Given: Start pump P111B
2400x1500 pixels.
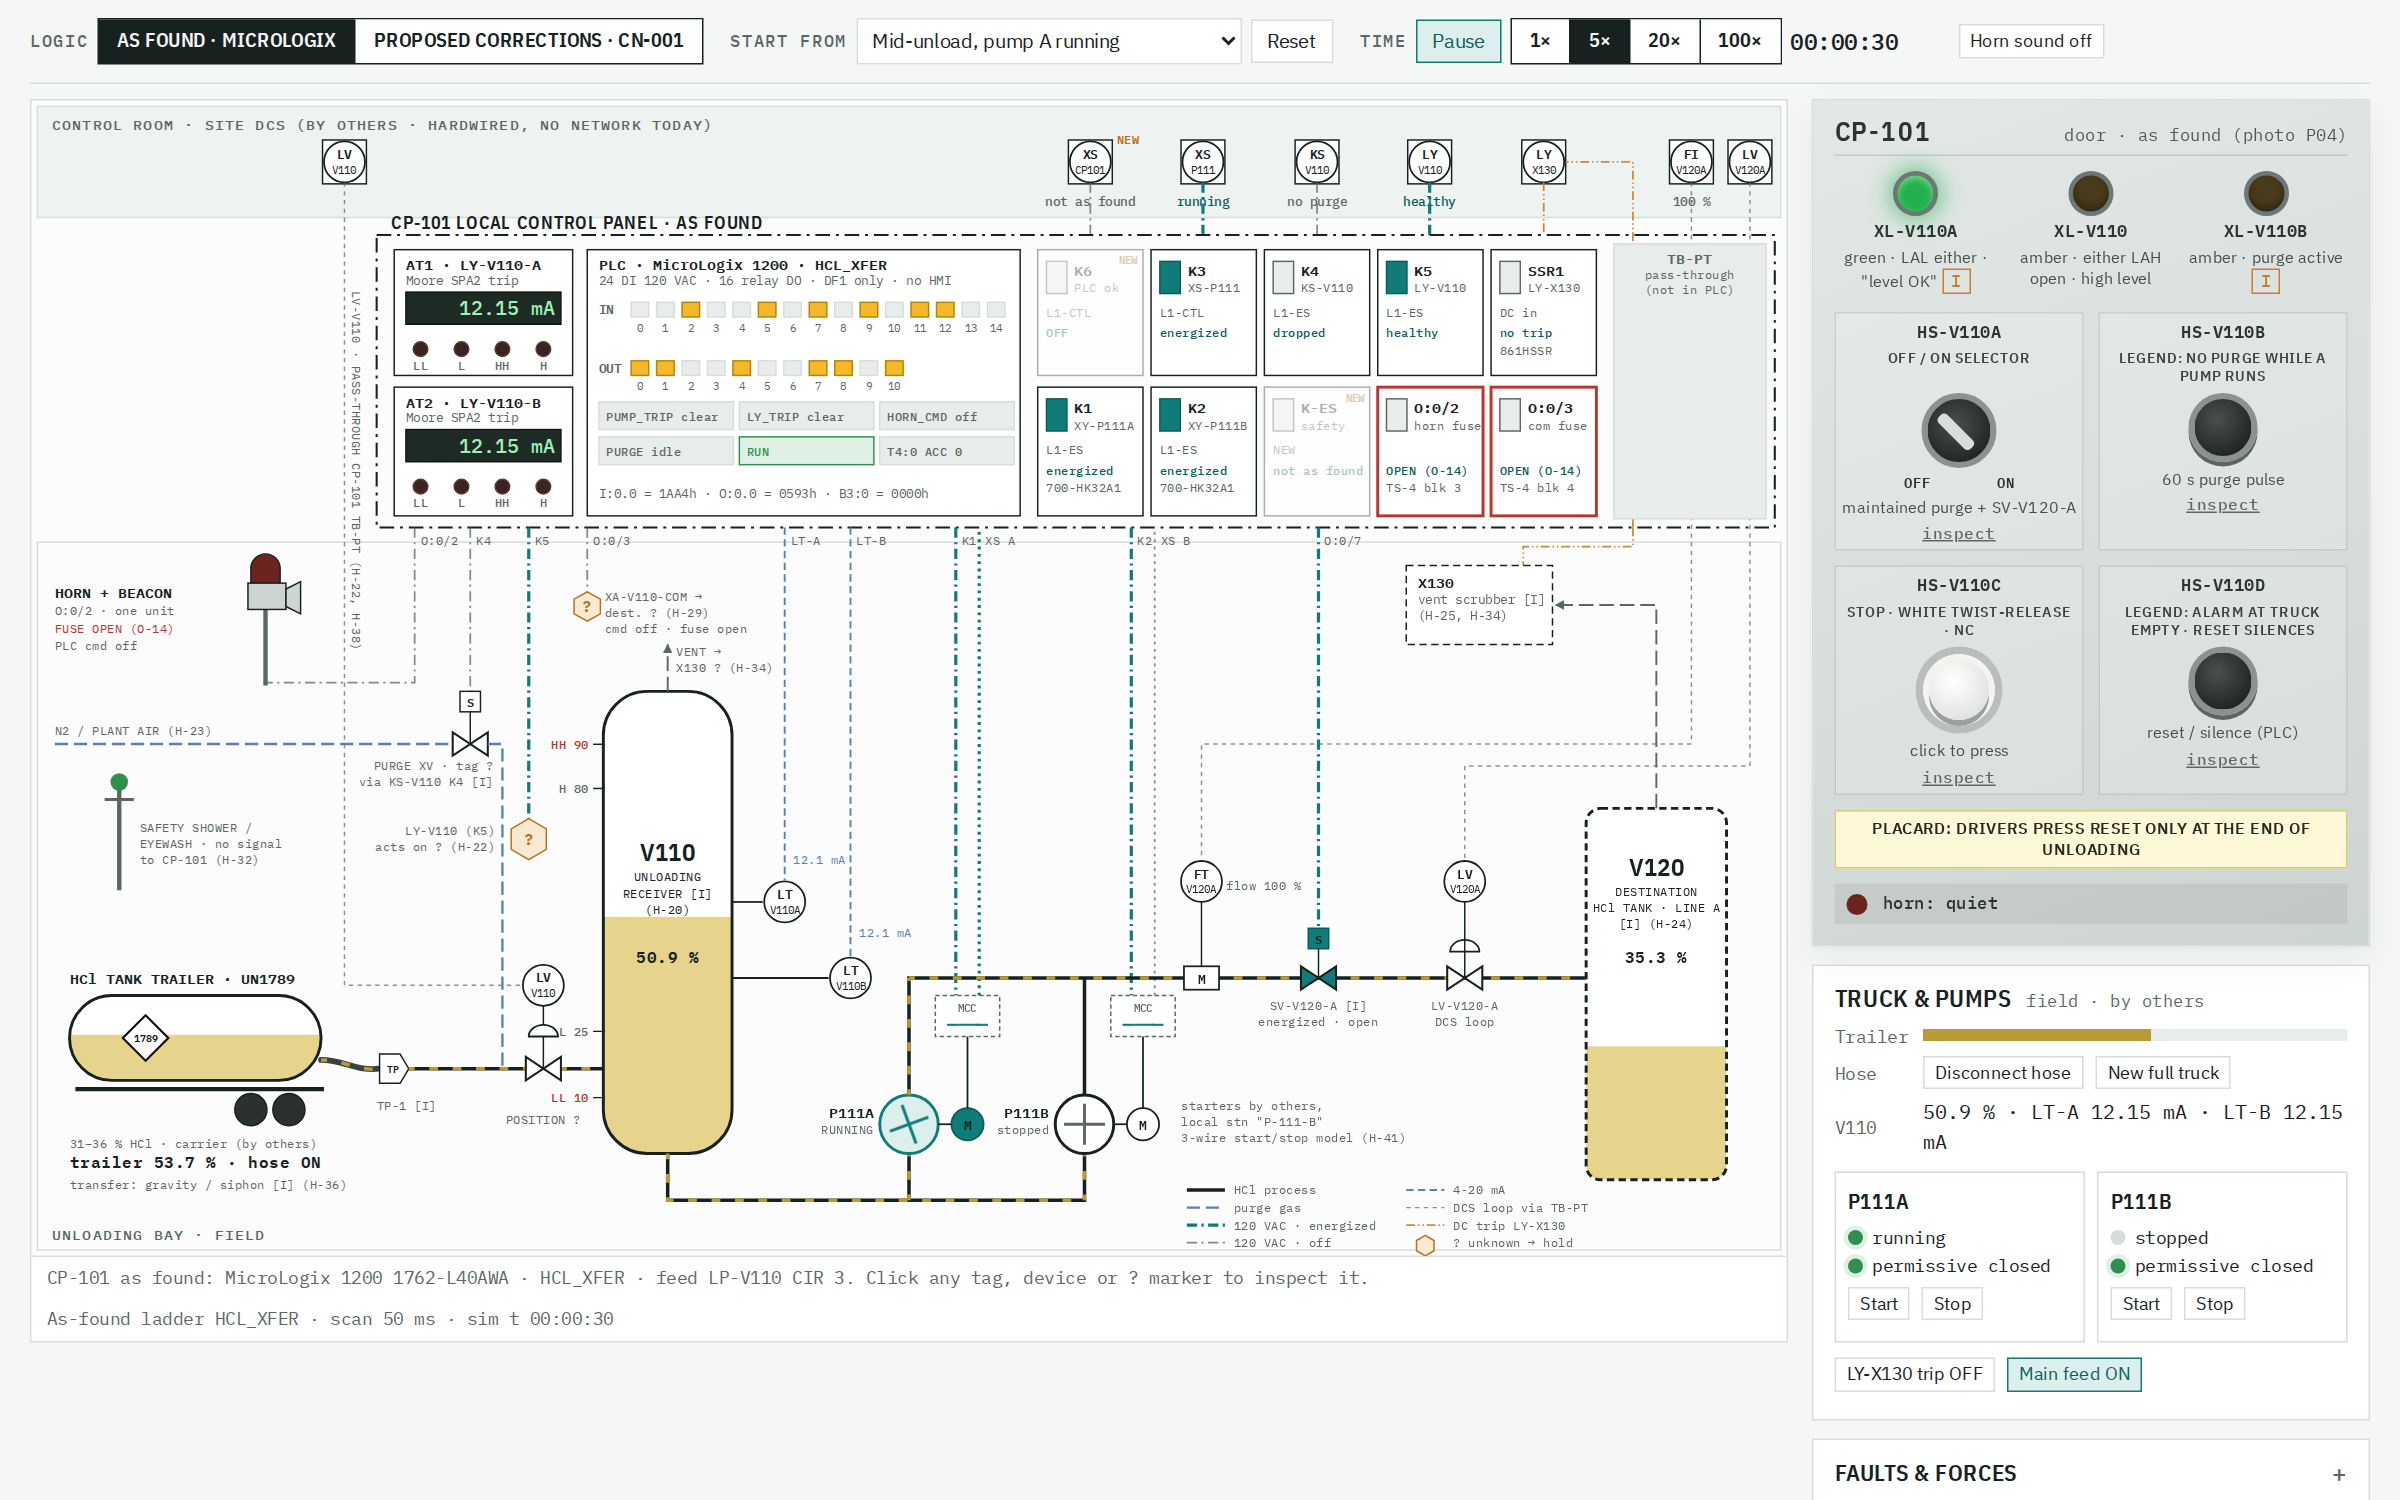Looking at the screenshot, I should (x=2141, y=1304).
